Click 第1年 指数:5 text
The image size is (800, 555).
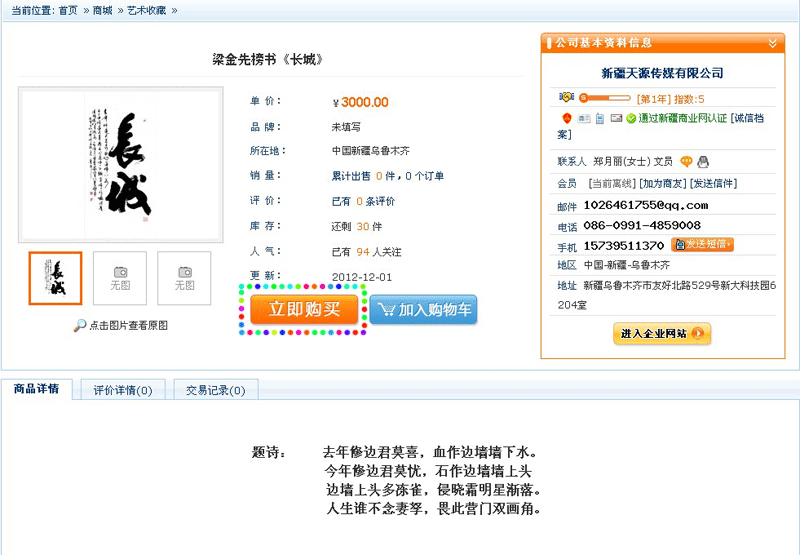(x=670, y=99)
